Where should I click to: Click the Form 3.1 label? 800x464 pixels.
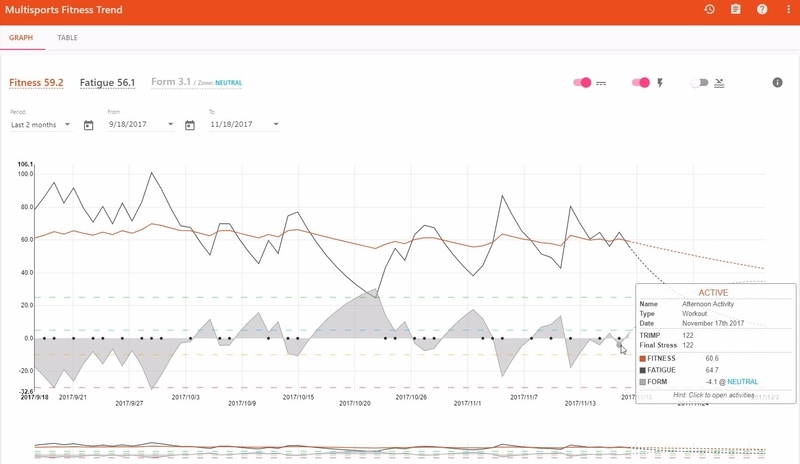(x=171, y=82)
